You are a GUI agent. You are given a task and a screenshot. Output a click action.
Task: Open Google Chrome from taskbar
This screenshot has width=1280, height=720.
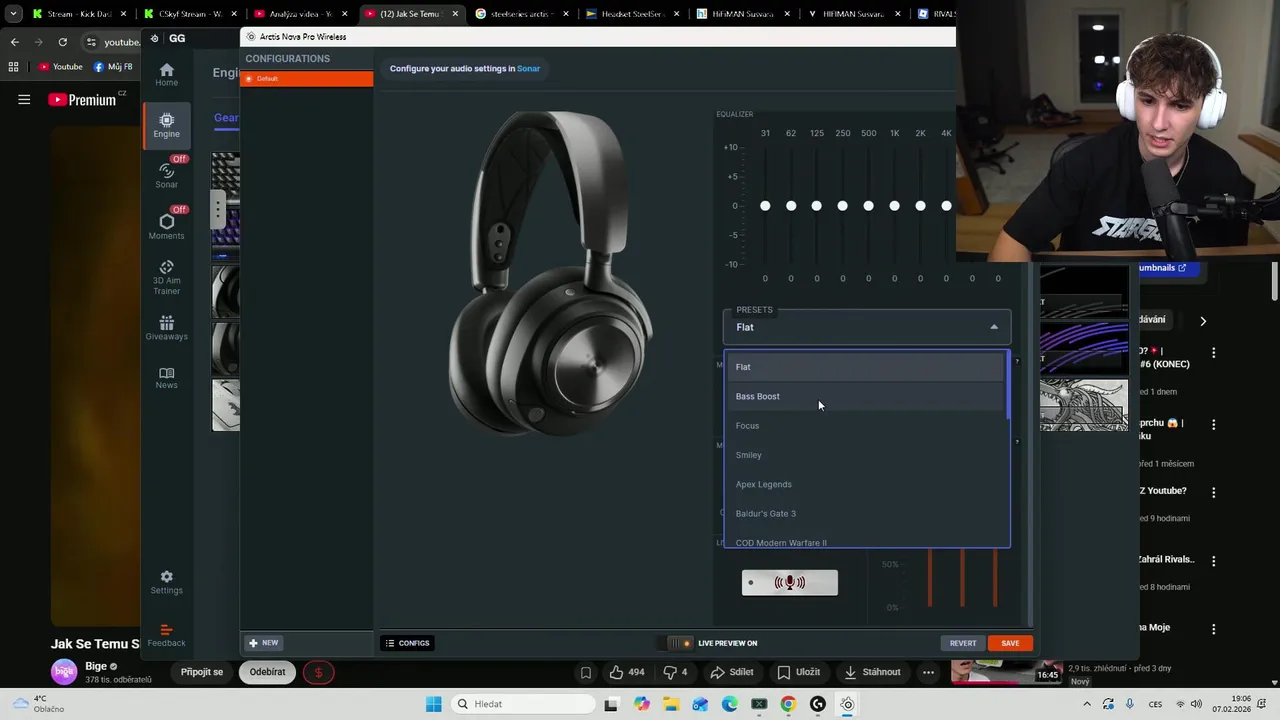pyautogui.click(x=788, y=704)
